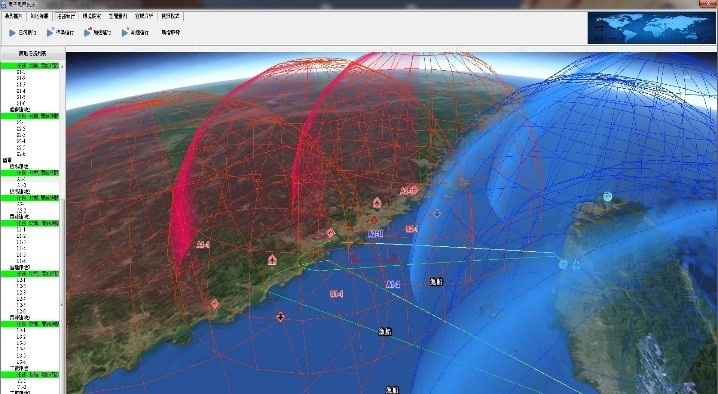The width and height of the screenshot is (718, 394).
Task: Click the text-only button after the play buttons
Action: (170, 33)
